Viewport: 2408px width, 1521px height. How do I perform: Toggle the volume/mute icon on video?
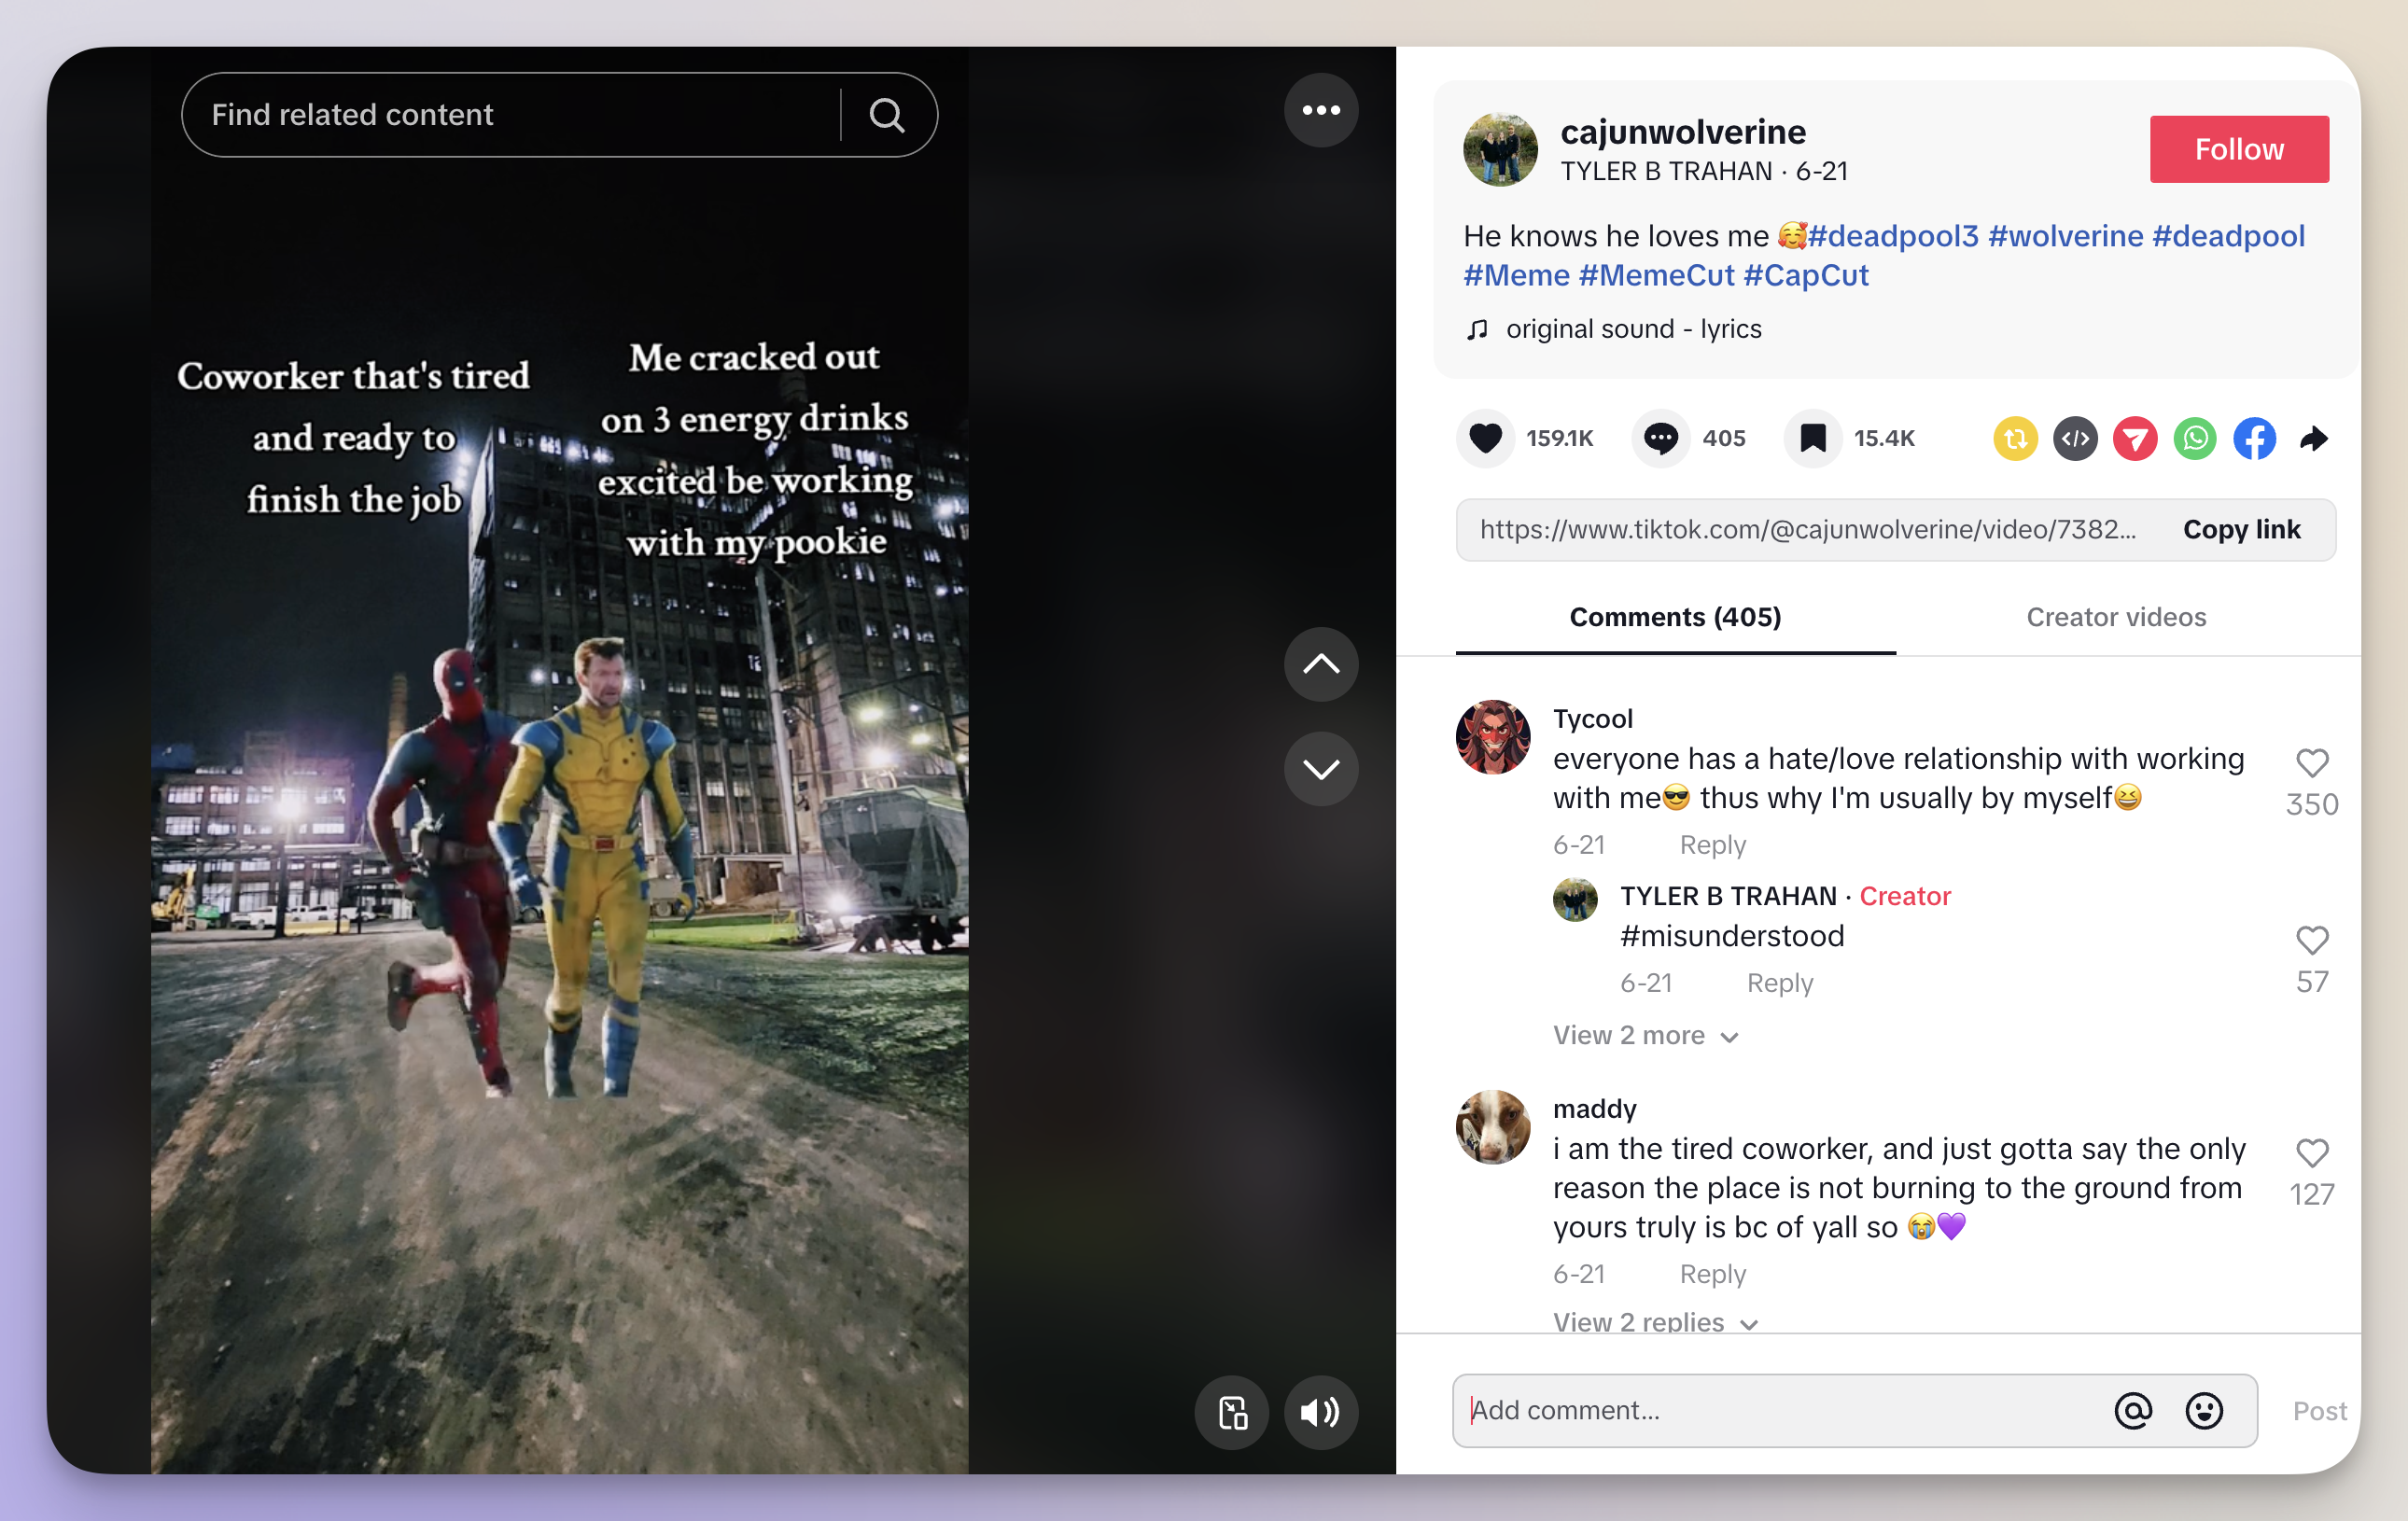1320,1413
